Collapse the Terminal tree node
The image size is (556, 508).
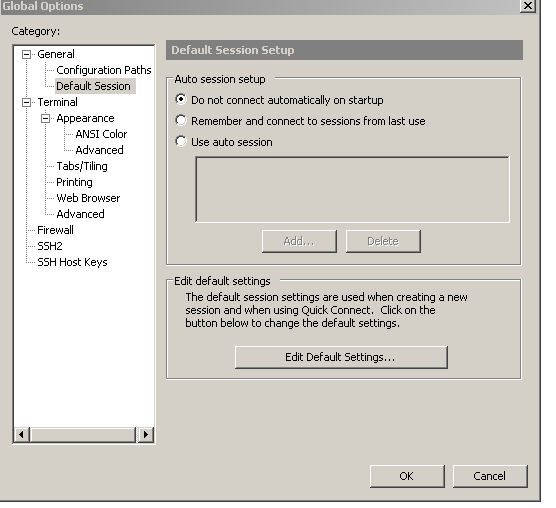click(x=26, y=102)
